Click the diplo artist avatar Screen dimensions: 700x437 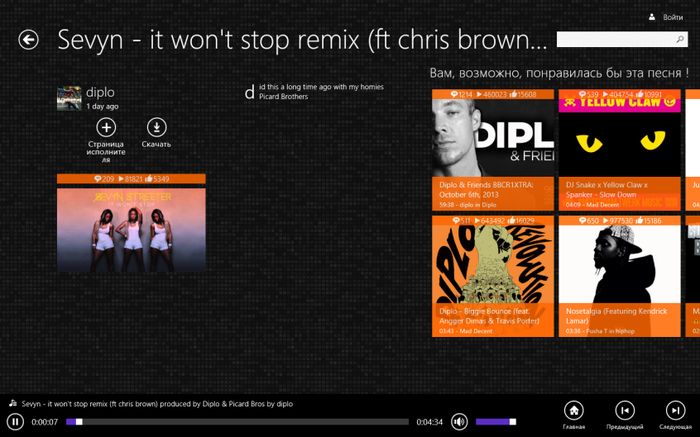coord(69,97)
